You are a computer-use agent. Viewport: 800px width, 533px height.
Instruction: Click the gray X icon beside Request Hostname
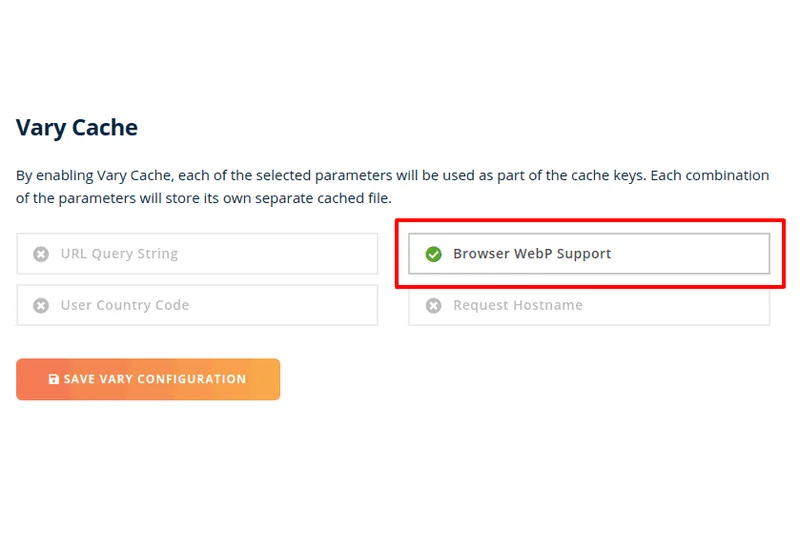pos(433,306)
